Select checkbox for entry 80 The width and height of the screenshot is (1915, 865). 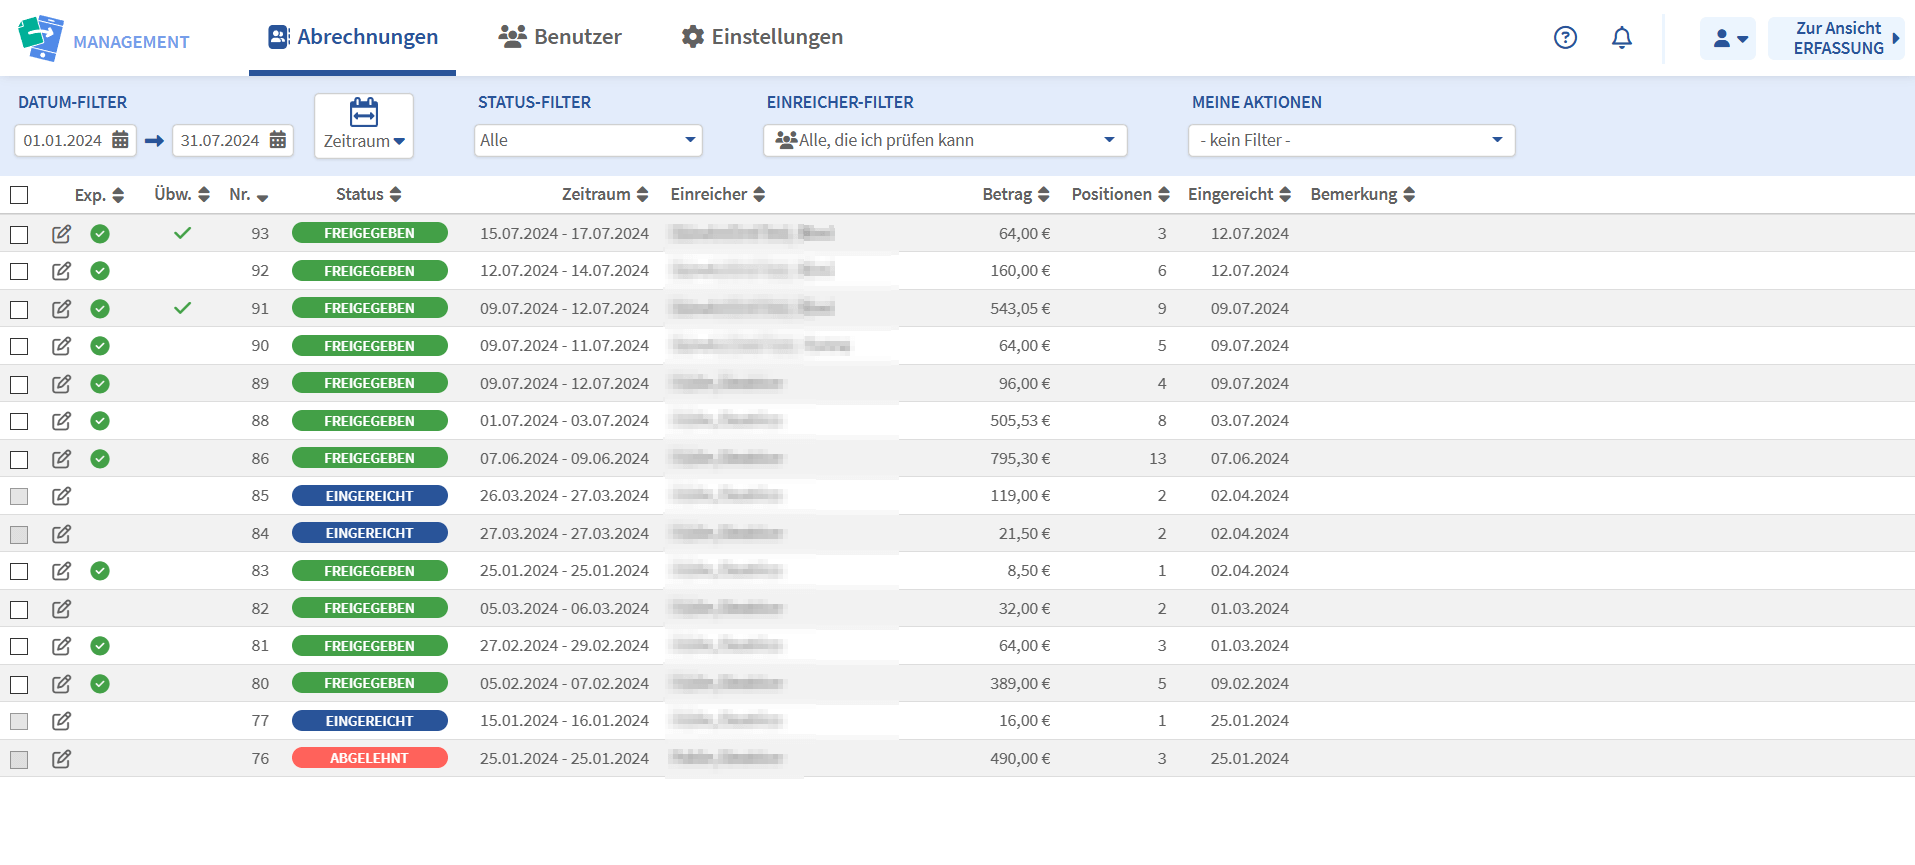pyautogui.click(x=19, y=684)
